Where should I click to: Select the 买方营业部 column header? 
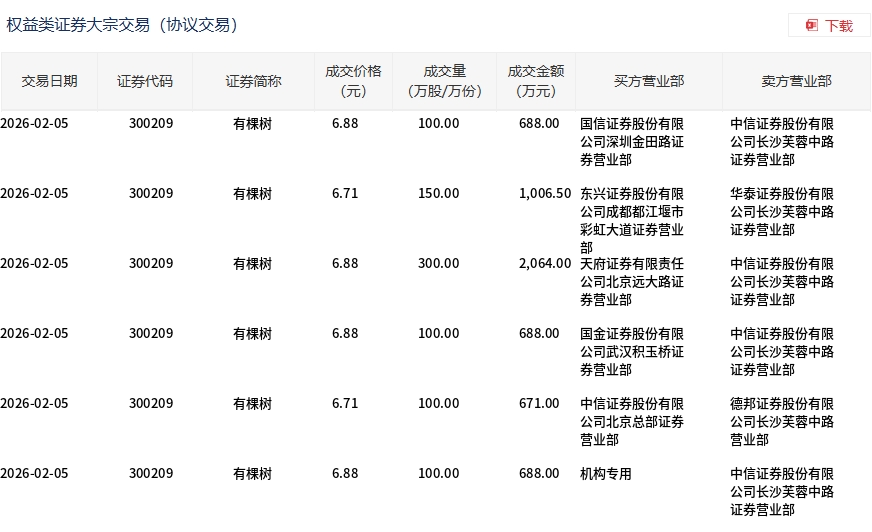[649, 81]
